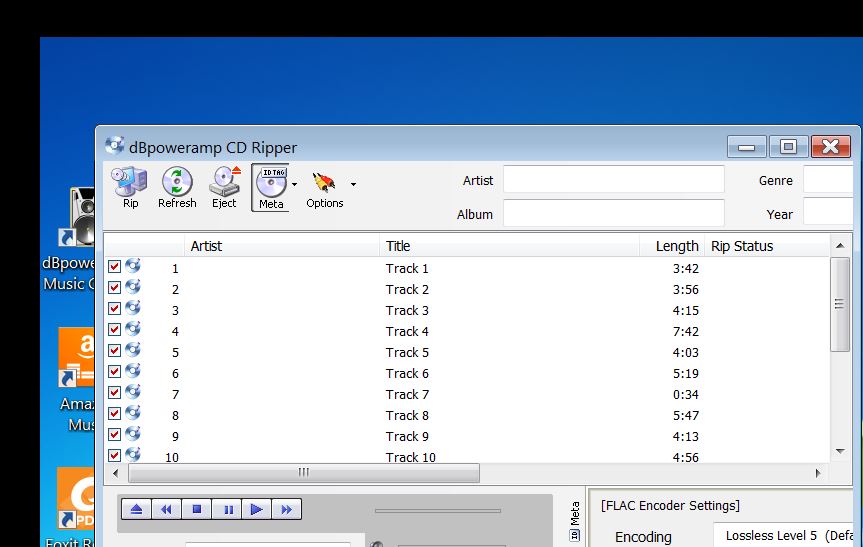Screen dimensions: 863x547
Task: Eject the CD using the toolbar
Action: click(x=224, y=187)
